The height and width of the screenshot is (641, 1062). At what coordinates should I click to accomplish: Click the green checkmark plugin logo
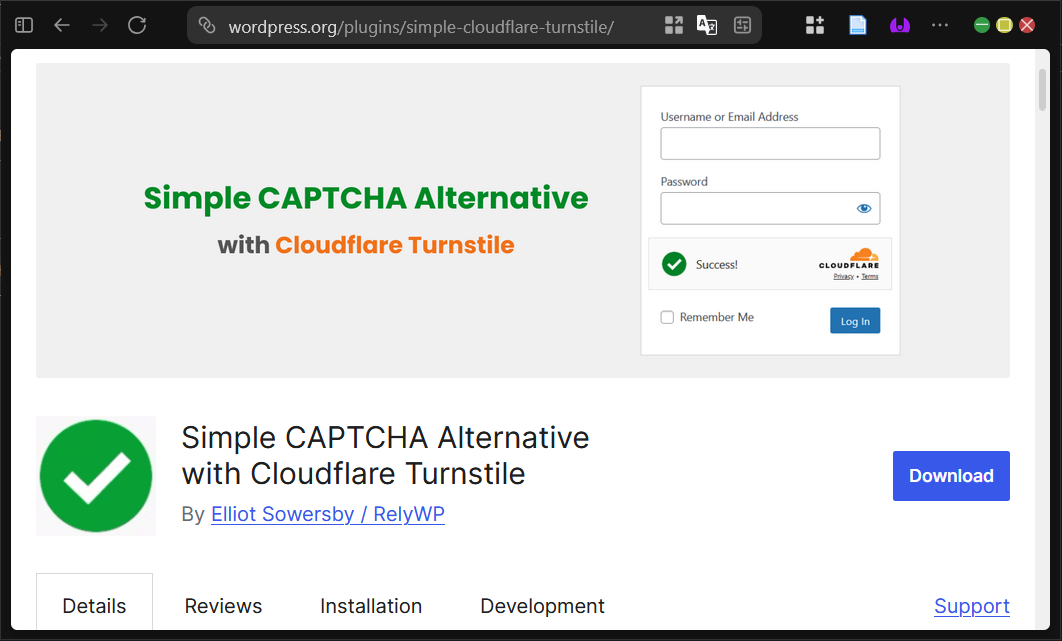(x=95, y=476)
